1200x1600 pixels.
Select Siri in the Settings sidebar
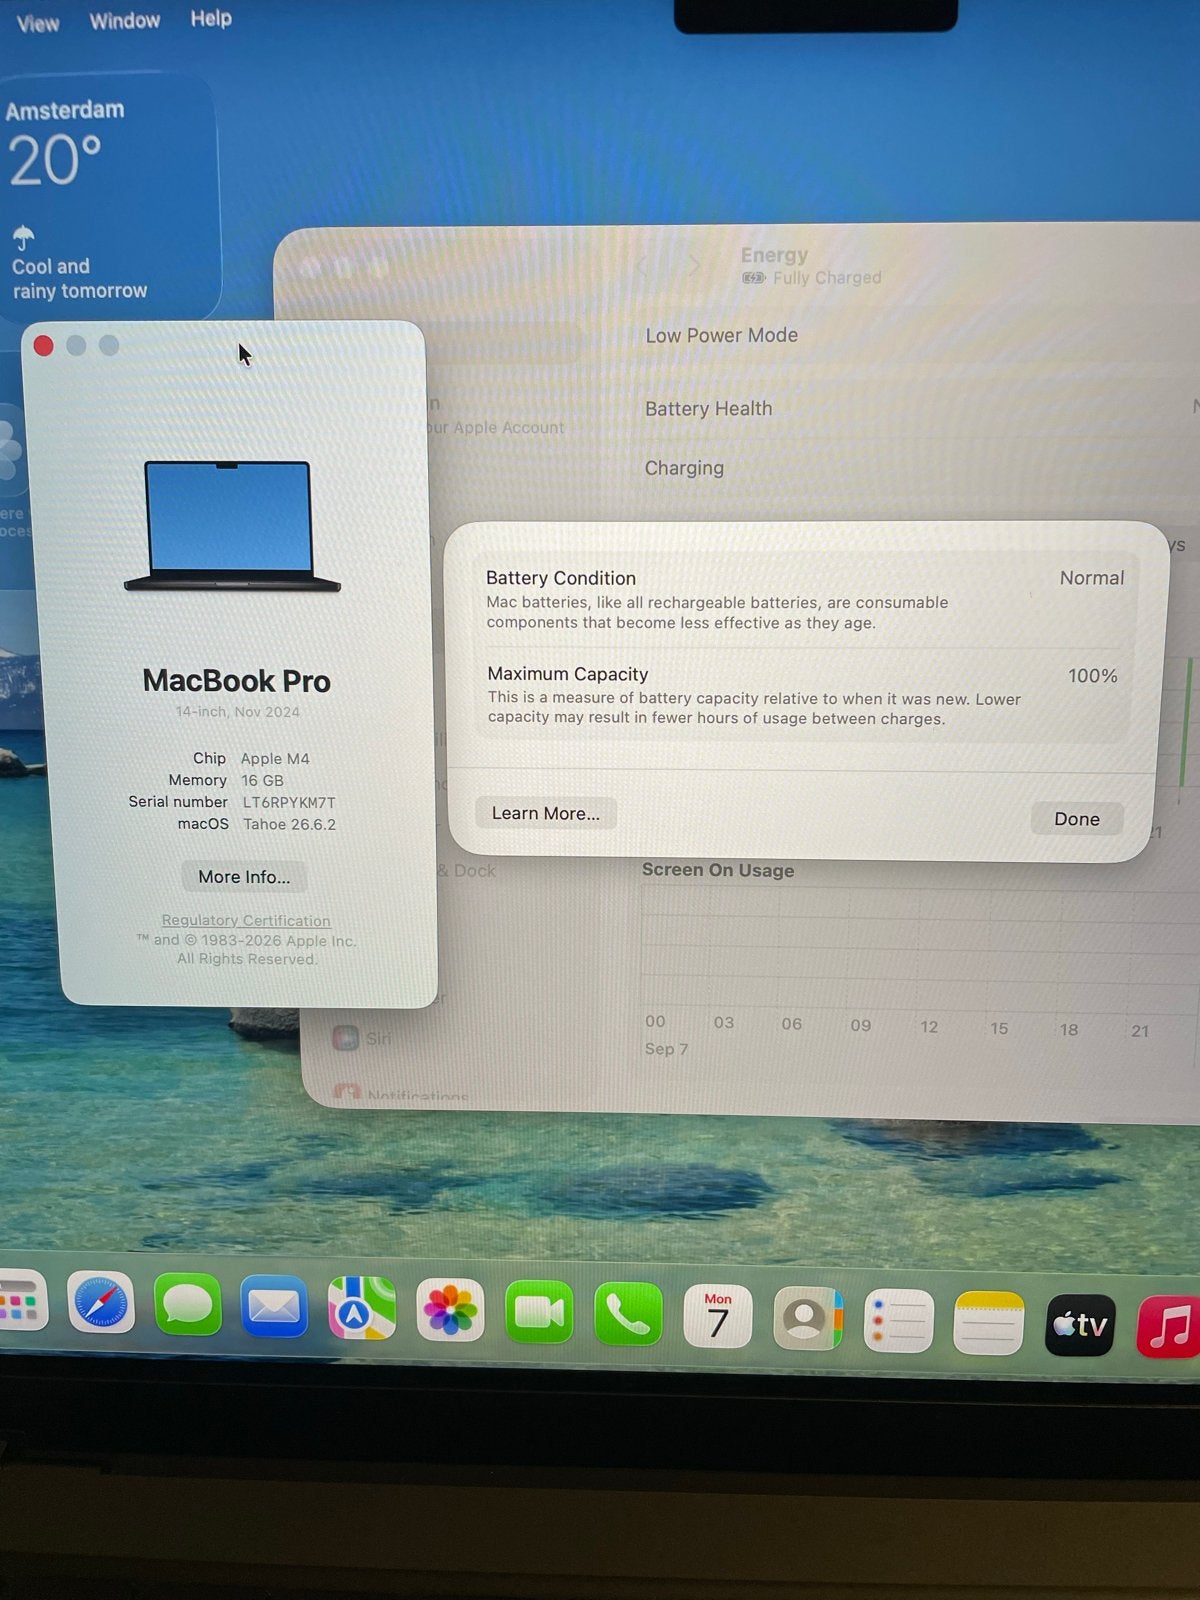tap(379, 1039)
